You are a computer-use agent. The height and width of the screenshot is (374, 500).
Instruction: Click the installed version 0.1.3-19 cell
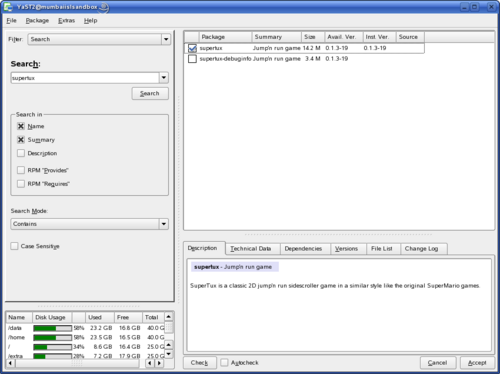tap(375, 48)
